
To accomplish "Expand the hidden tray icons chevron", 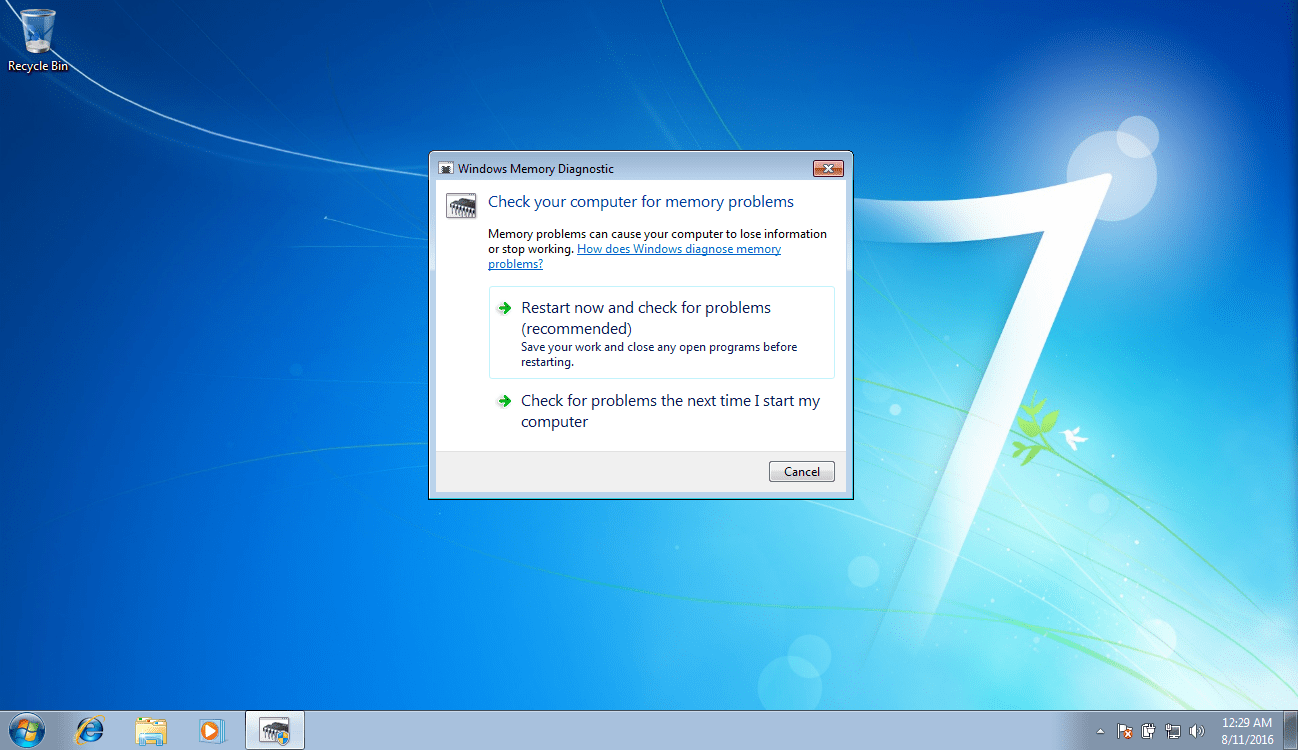I will coord(1100,731).
